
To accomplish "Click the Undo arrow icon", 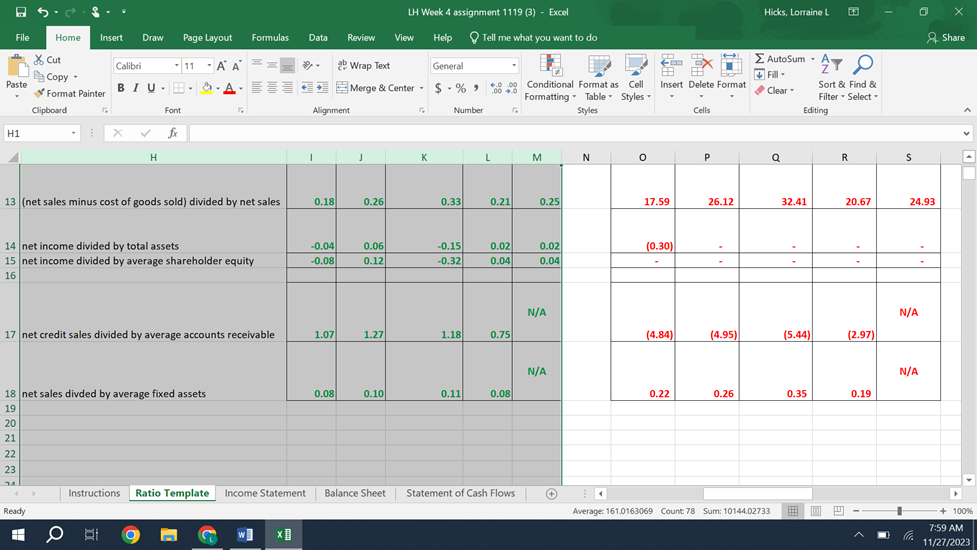I will (42, 12).
